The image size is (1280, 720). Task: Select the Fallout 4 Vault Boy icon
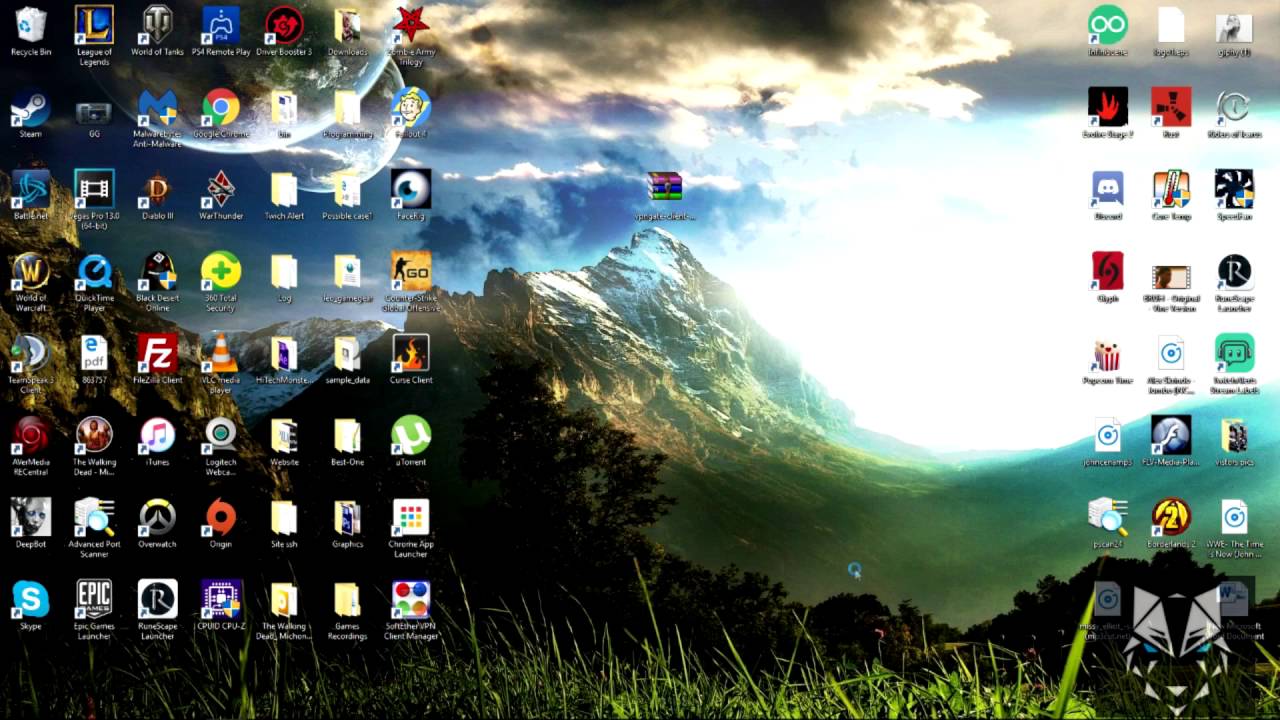(x=411, y=107)
